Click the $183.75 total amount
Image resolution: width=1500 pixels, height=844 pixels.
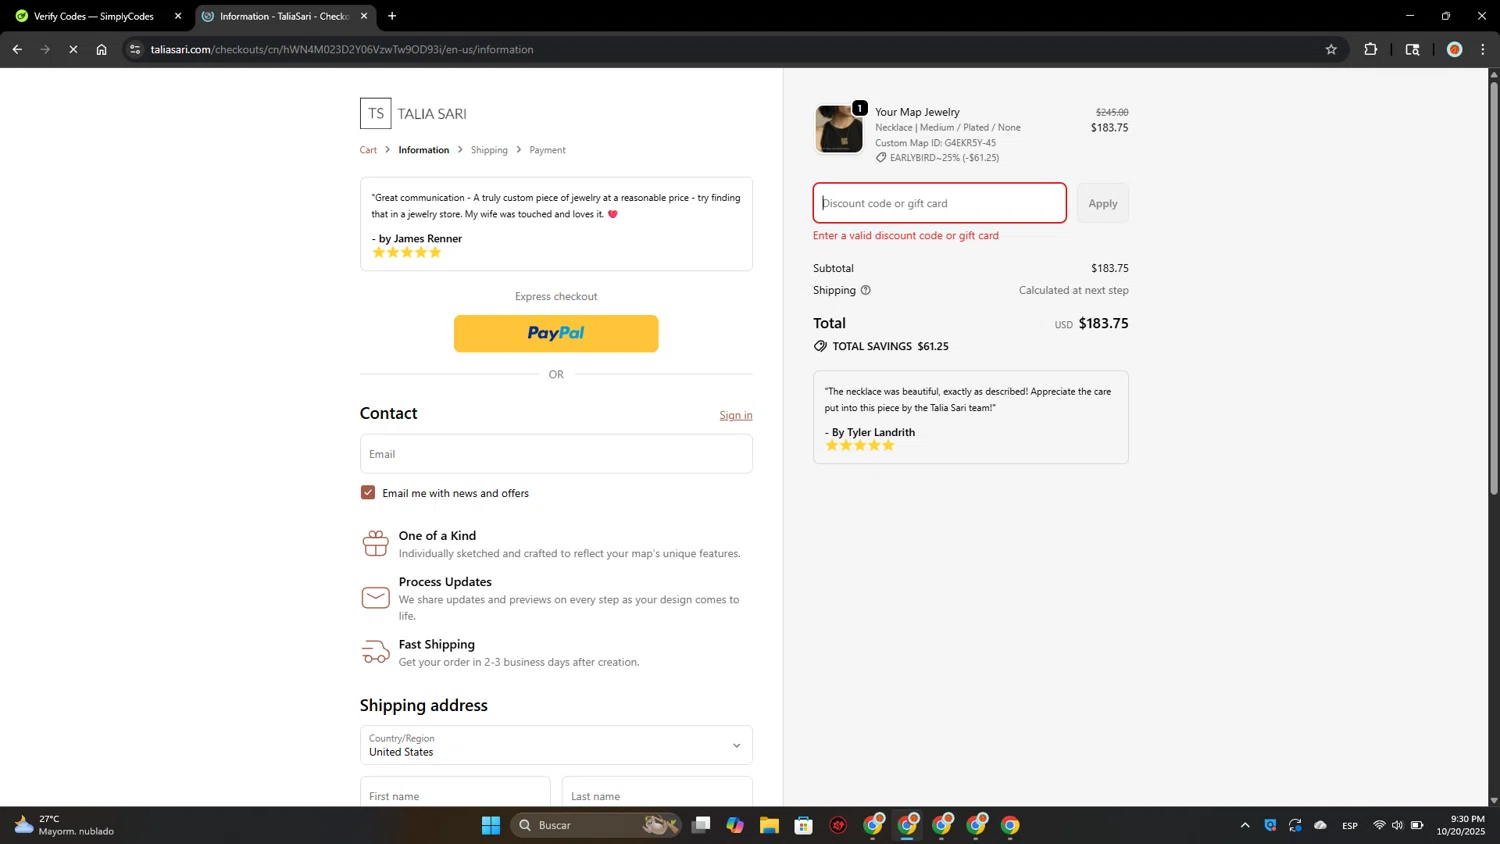click(x=1103, y=323)
